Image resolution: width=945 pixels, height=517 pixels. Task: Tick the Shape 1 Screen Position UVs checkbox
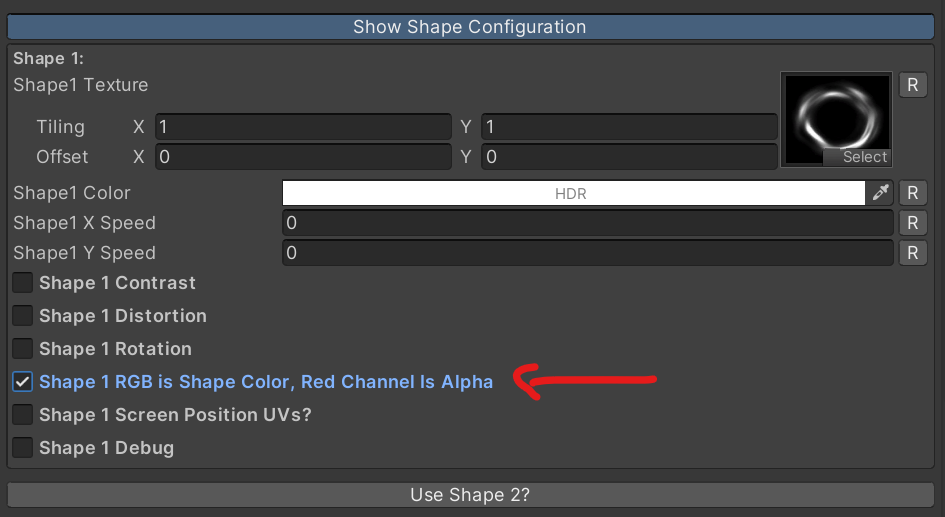click(22, 415)
